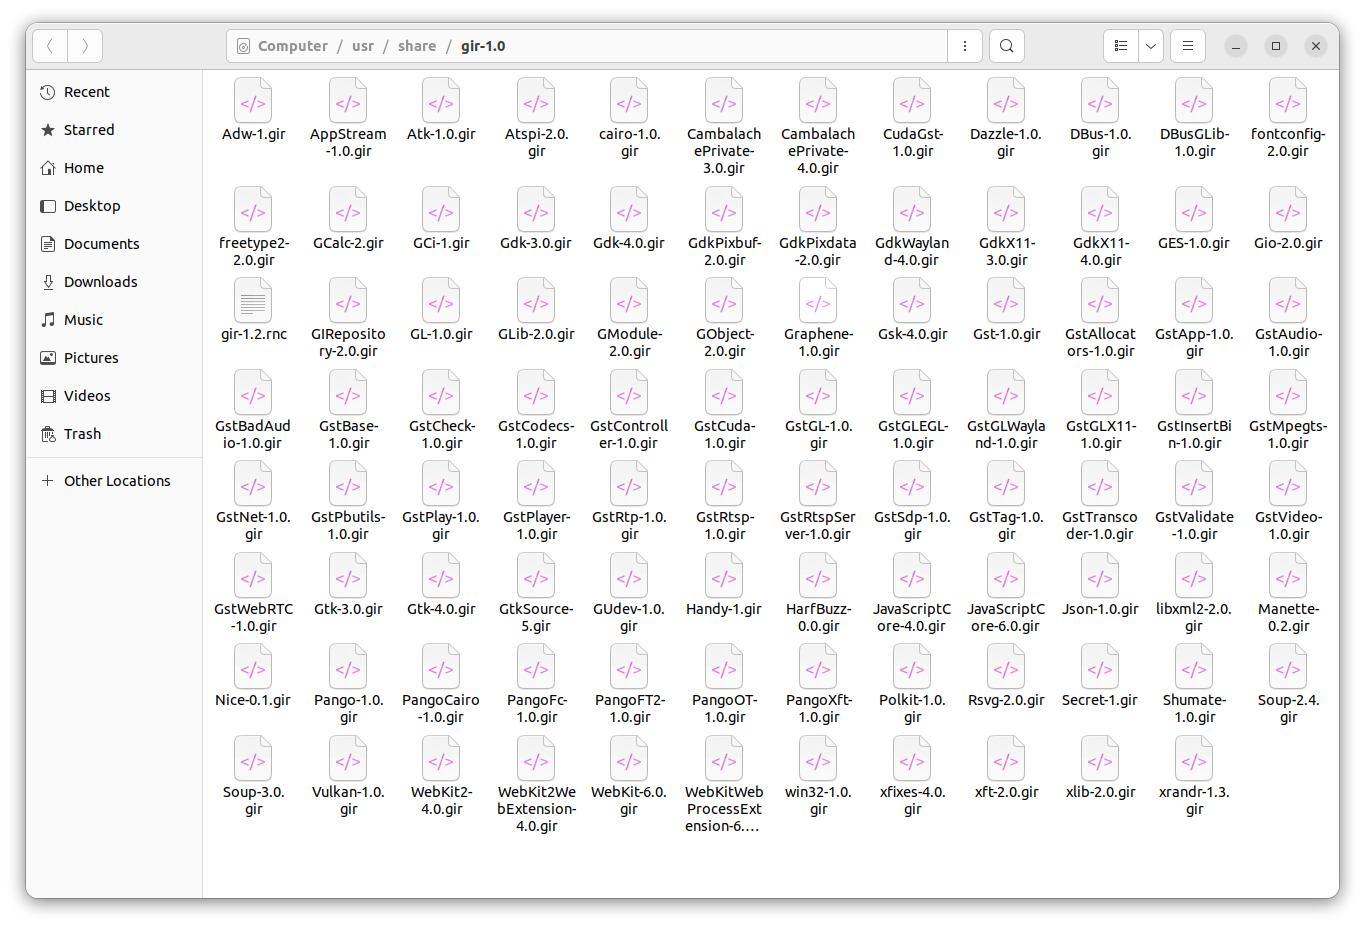Select the Rsvg-2.0.gir file icon
The width and height of the screenshot is (1365, 927).
coord(1006,667)
